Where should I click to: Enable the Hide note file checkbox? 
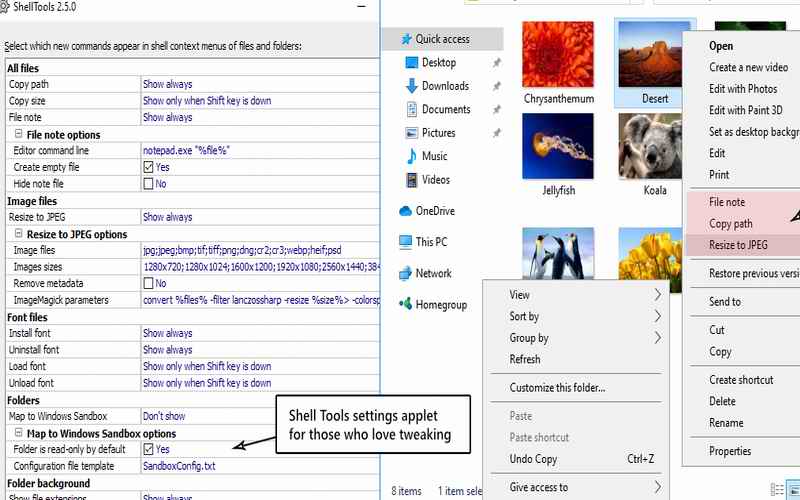[x=149, y=184]
